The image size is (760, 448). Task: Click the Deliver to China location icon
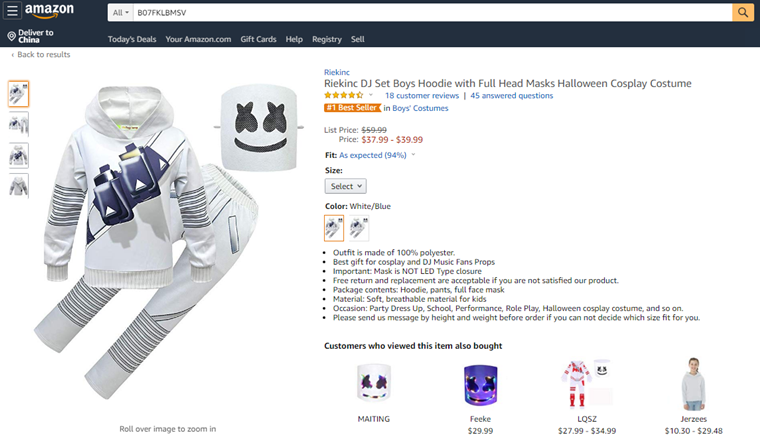pyautogui.click(x=10, y=36)
